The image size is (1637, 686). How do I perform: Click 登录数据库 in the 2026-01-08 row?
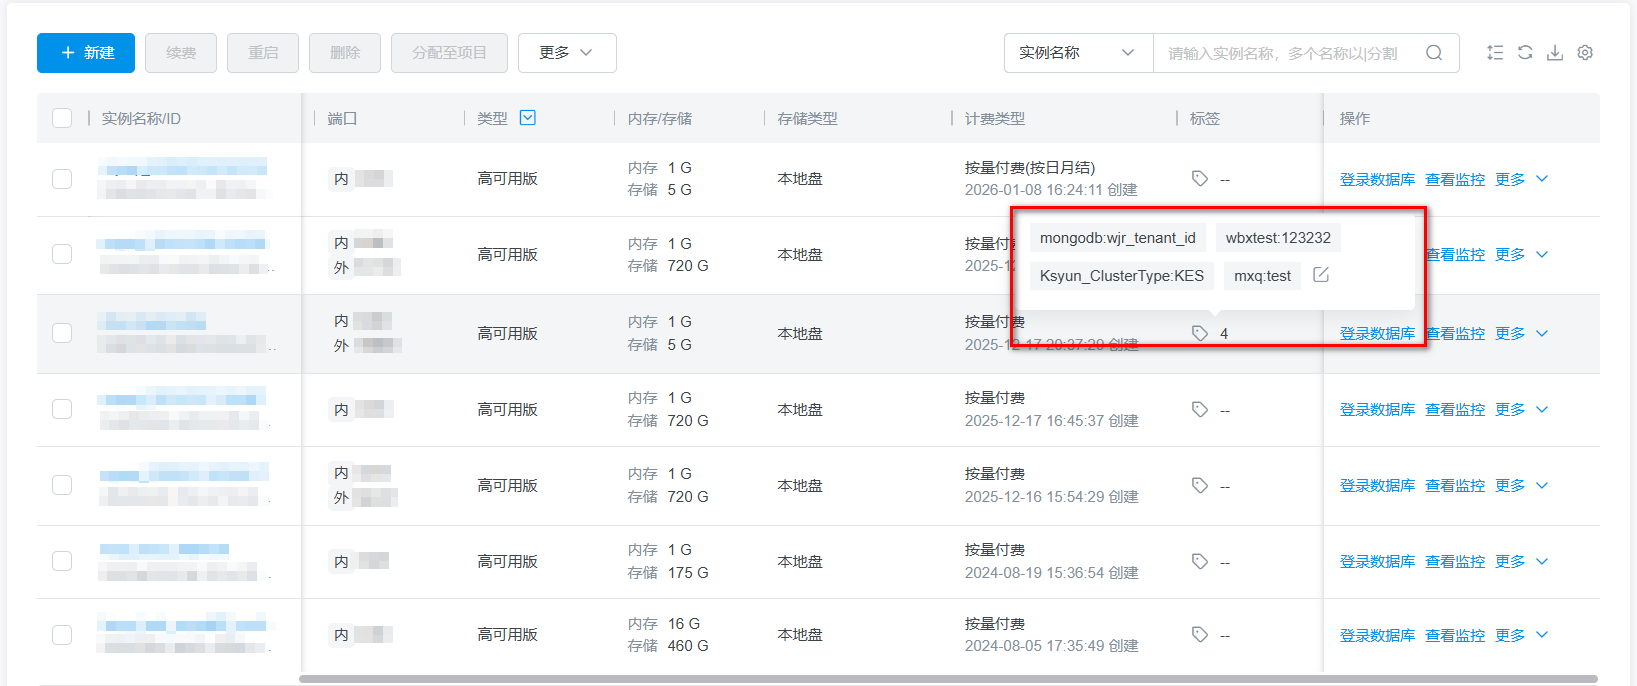tap(1377, 179)
